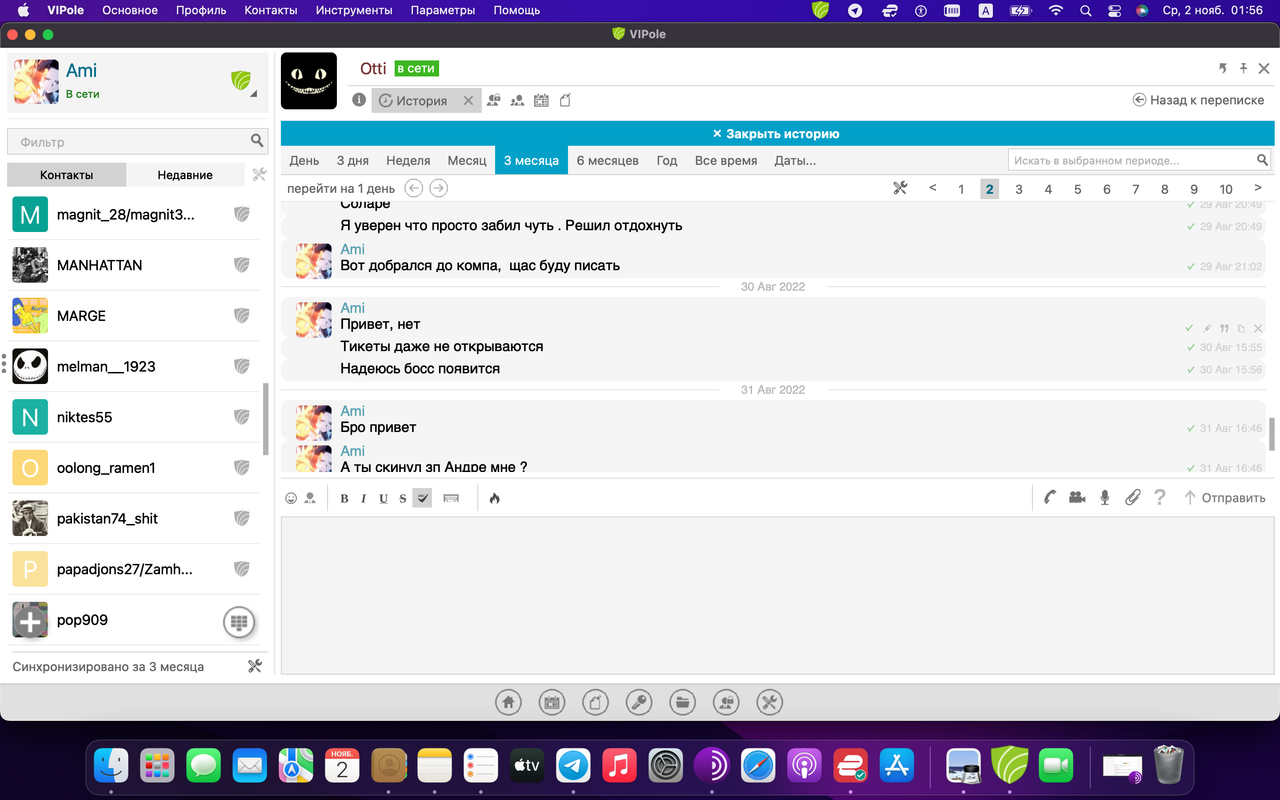Click the wrench icon beside Недавние tab
The height and width of the screenshot is (800, 1280).
pyautogui.click(x=260, y=175)
